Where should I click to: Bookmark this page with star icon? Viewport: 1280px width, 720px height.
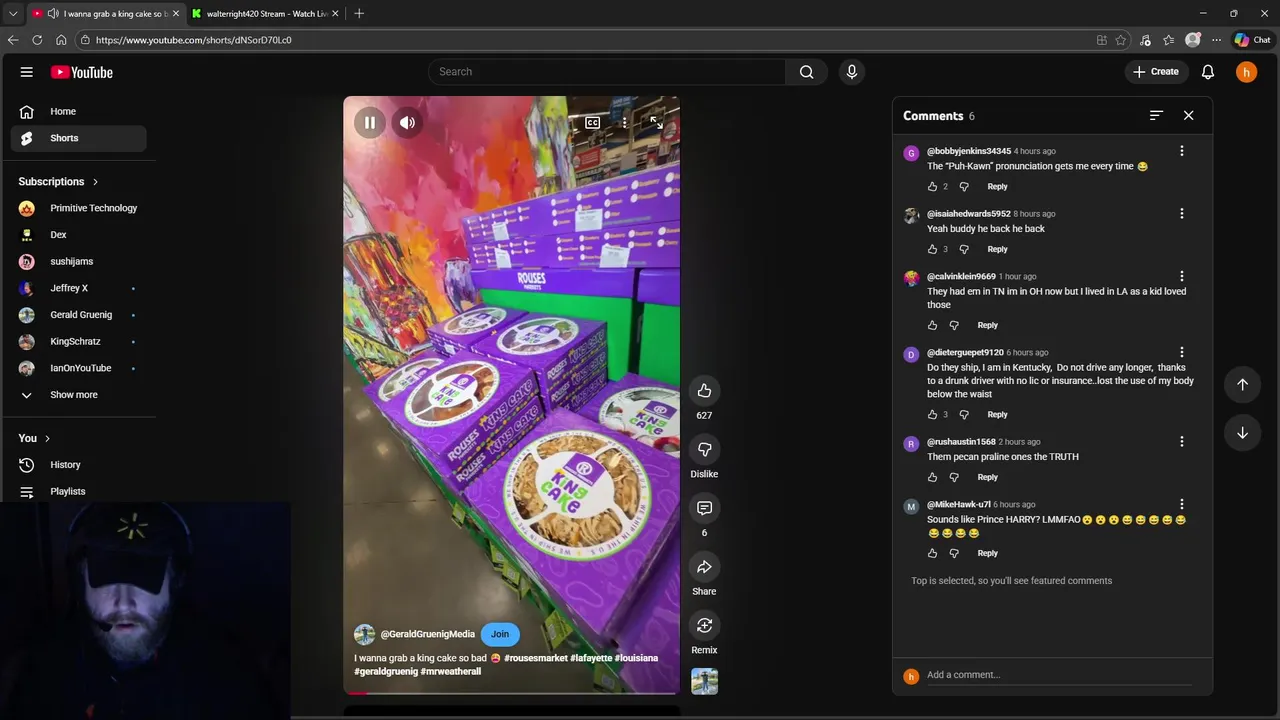1121,40
